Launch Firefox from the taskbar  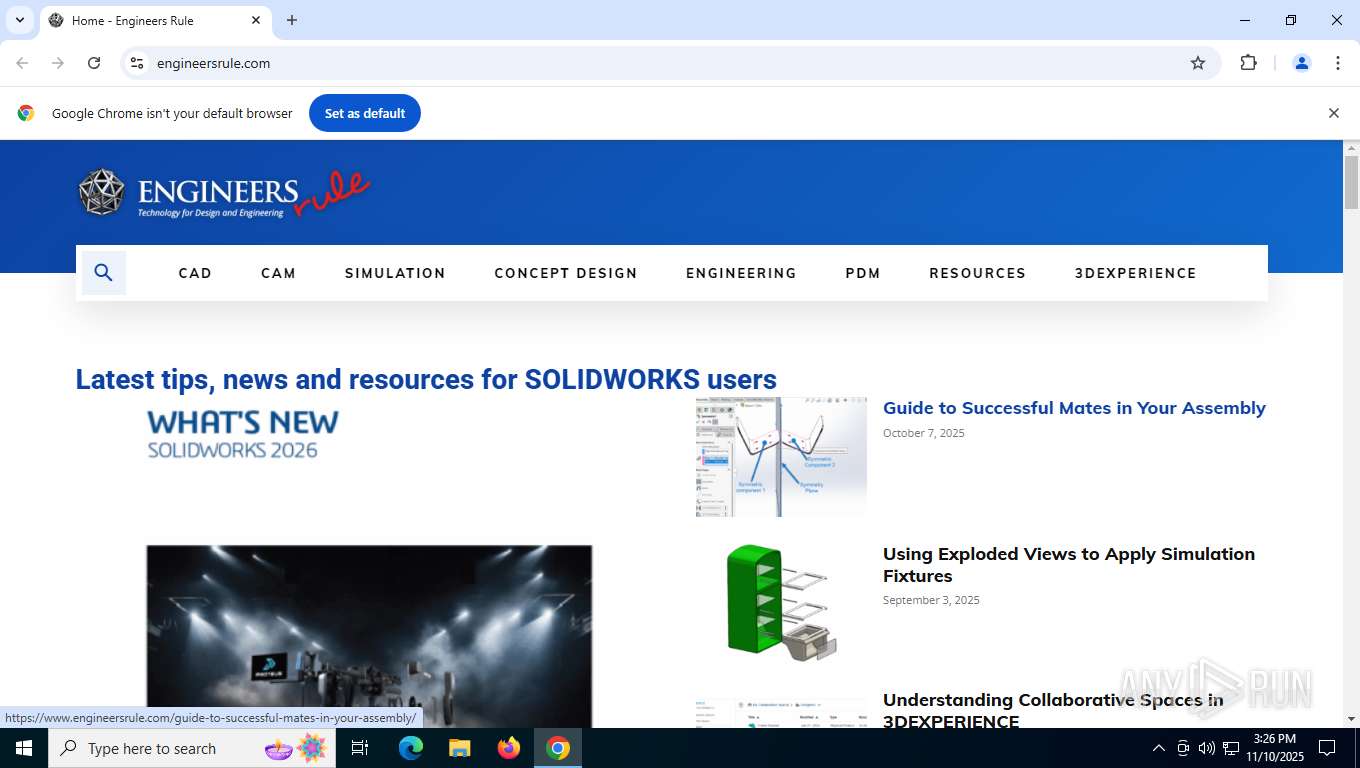509,748
